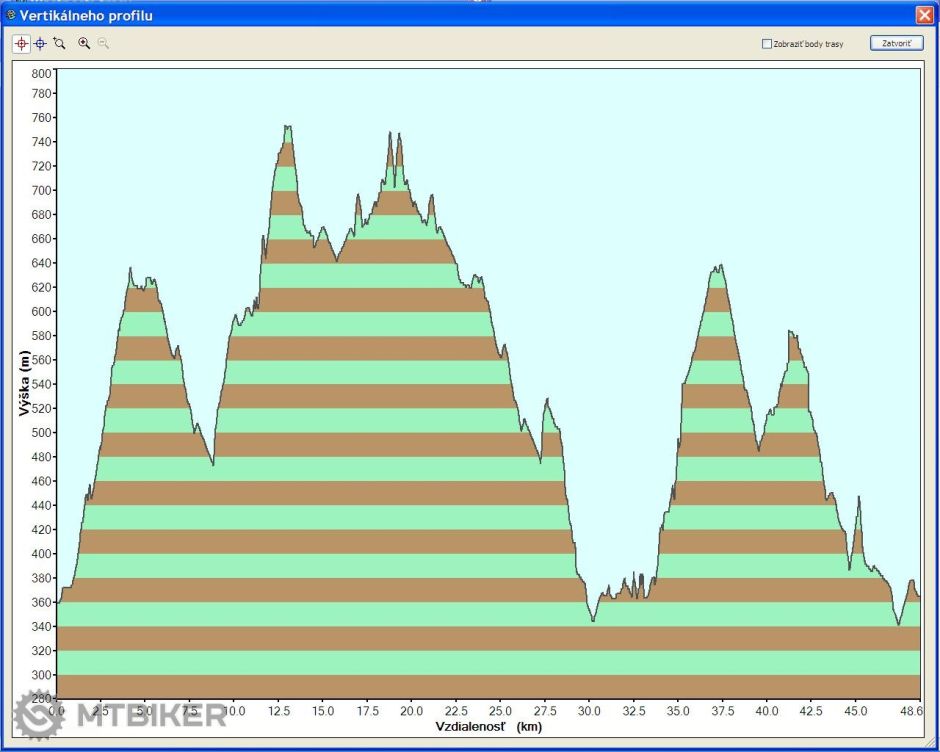Click the summit near 37.5 km
Screen dimensions: 940x752
718,267
